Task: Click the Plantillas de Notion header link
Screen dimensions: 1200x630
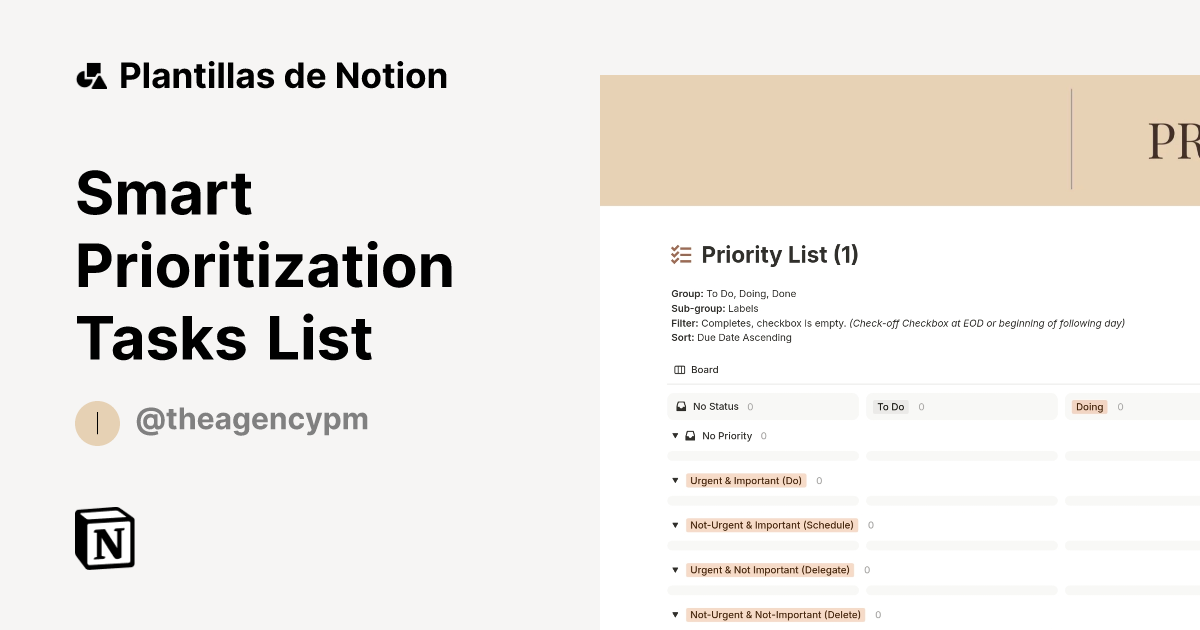Action: tap(283, 75)
